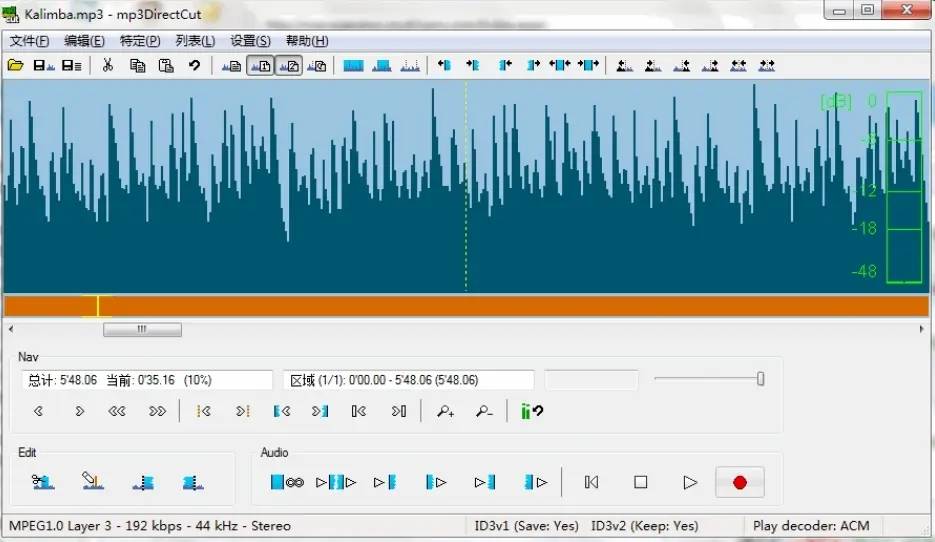Rewind to start with the skip-back button
The image size is (935, 542).
coord(592,482)
